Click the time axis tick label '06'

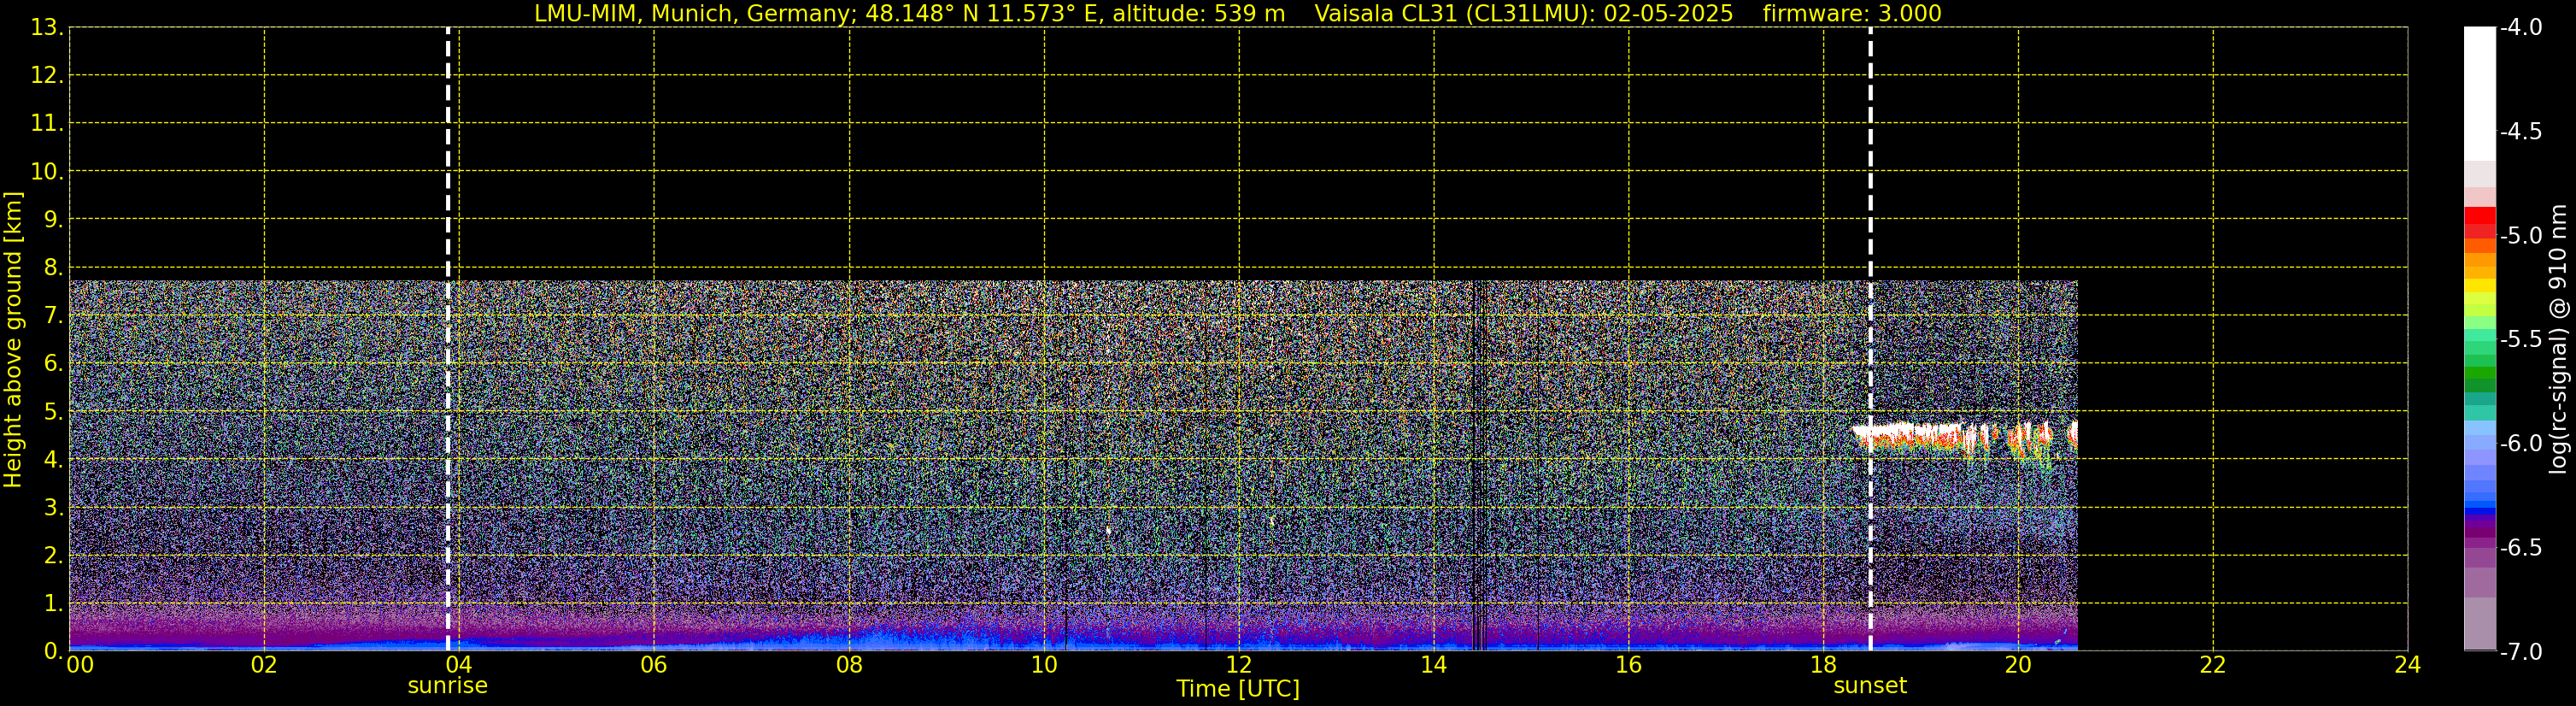653,665
